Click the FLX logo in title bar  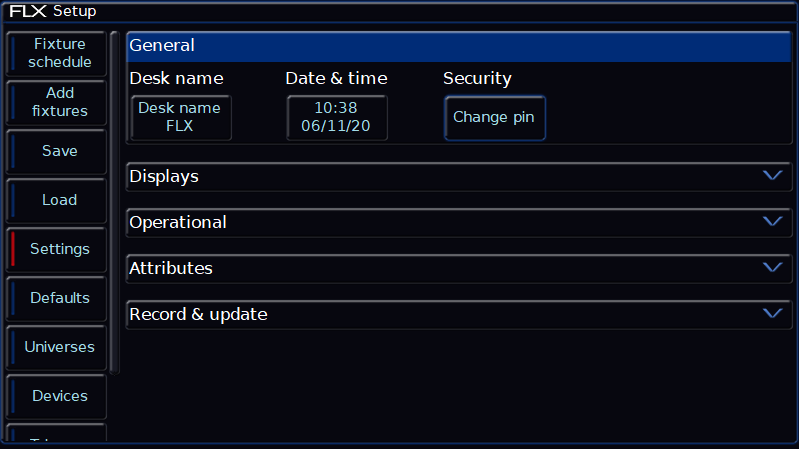[28, 11]
